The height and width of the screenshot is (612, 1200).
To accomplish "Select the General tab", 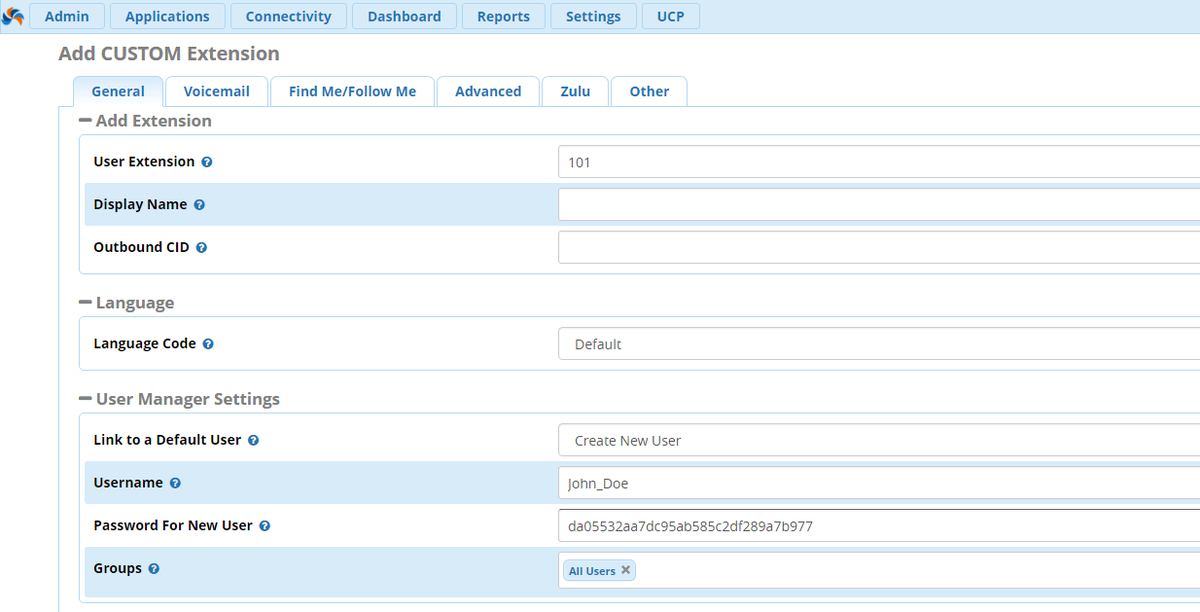I will tap(118, 91).
